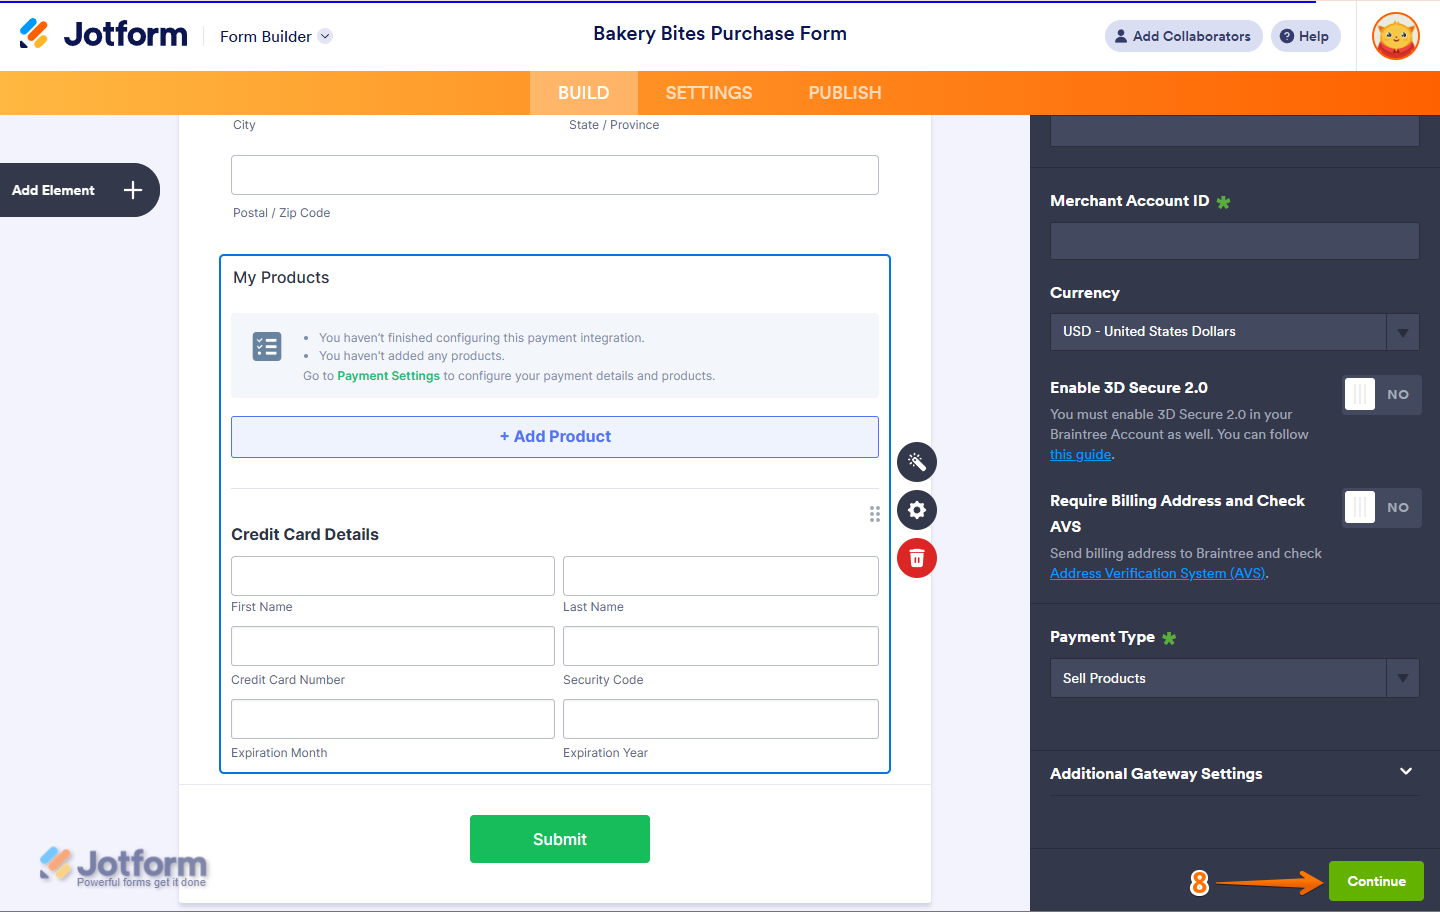Switch to the BUILD tab
The width and height of the screenshot is (1440, 912).
pos(583,93)
